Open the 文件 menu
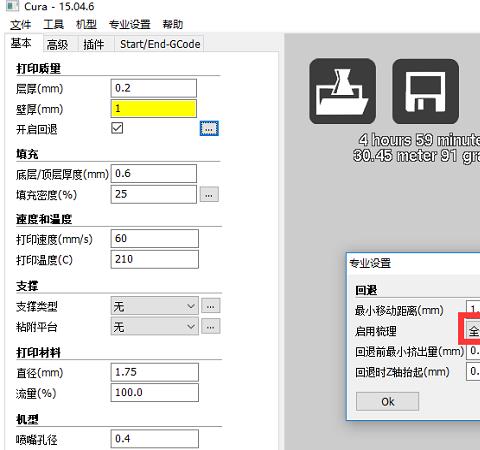 pos(21,24)
